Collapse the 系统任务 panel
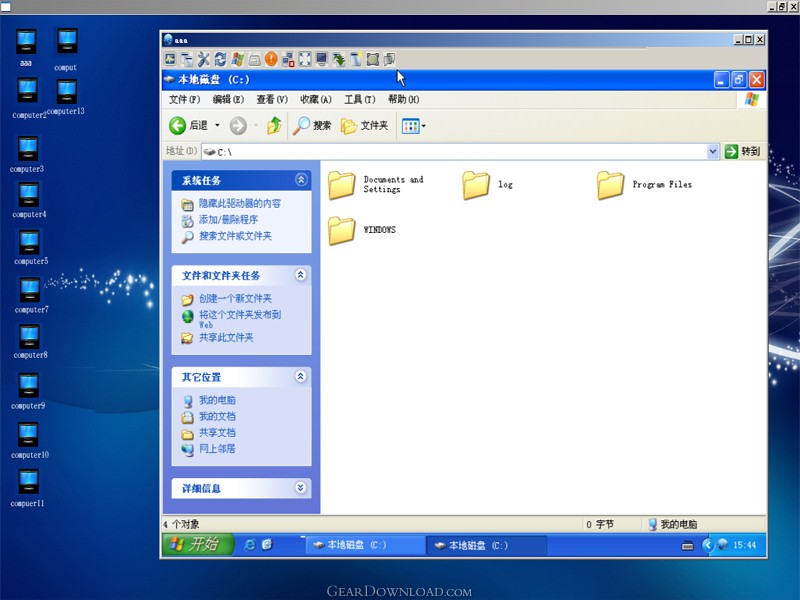Viewport: 800px width, 600px height. (301, 180)
